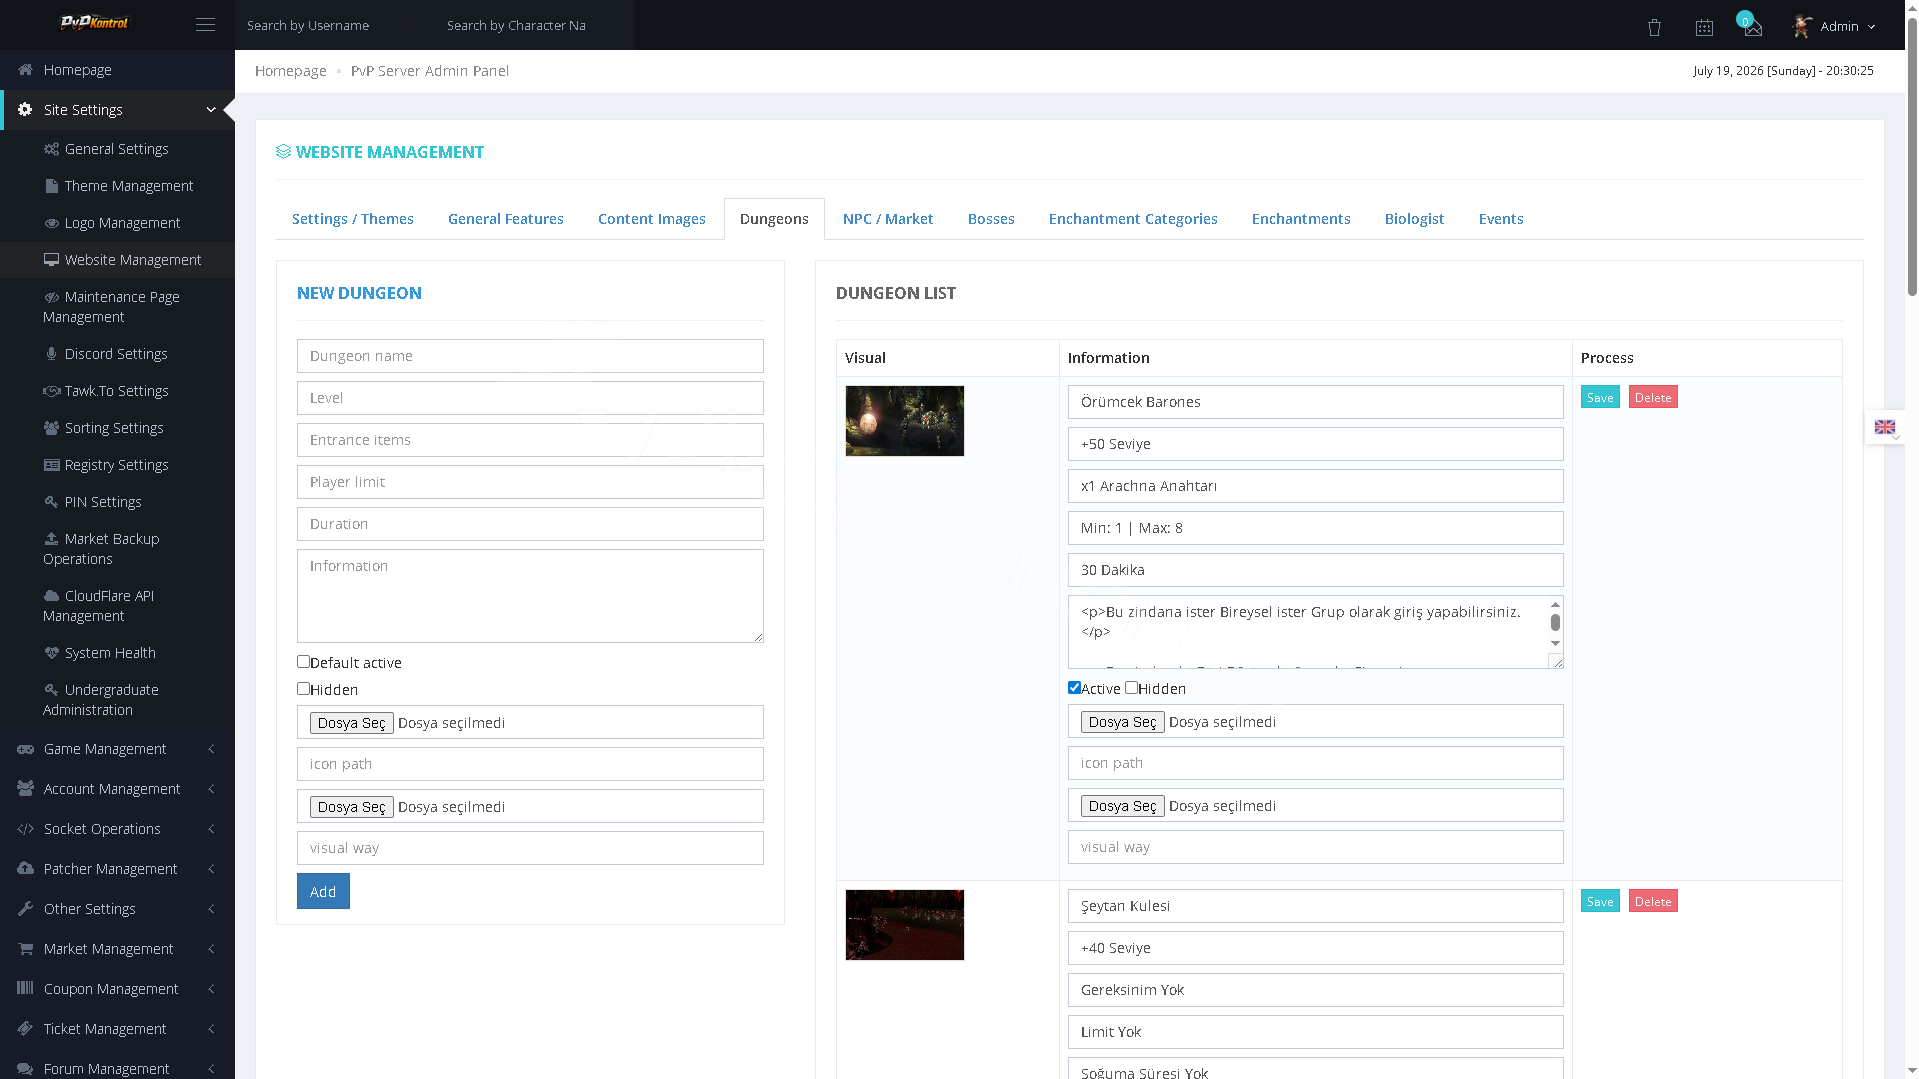The width and height of the screenshot is (1919, 1079).
Task: Click the Admin avatar icon
Action: (x=1802, y=26)
